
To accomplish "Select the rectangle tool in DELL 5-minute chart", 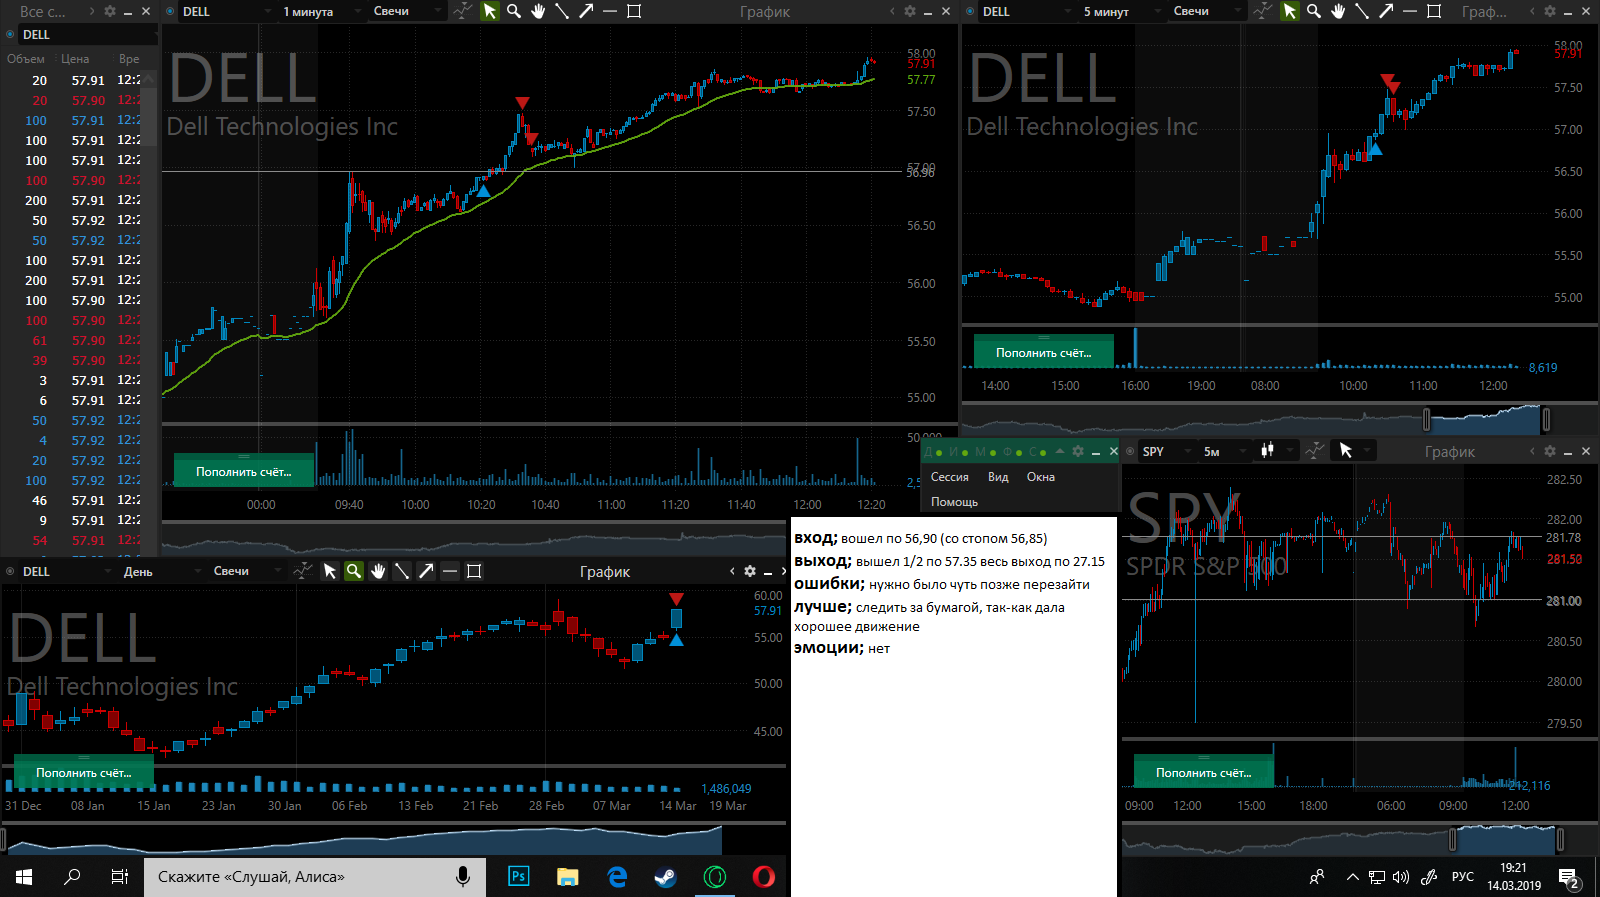I will (x=1434, y=11).
